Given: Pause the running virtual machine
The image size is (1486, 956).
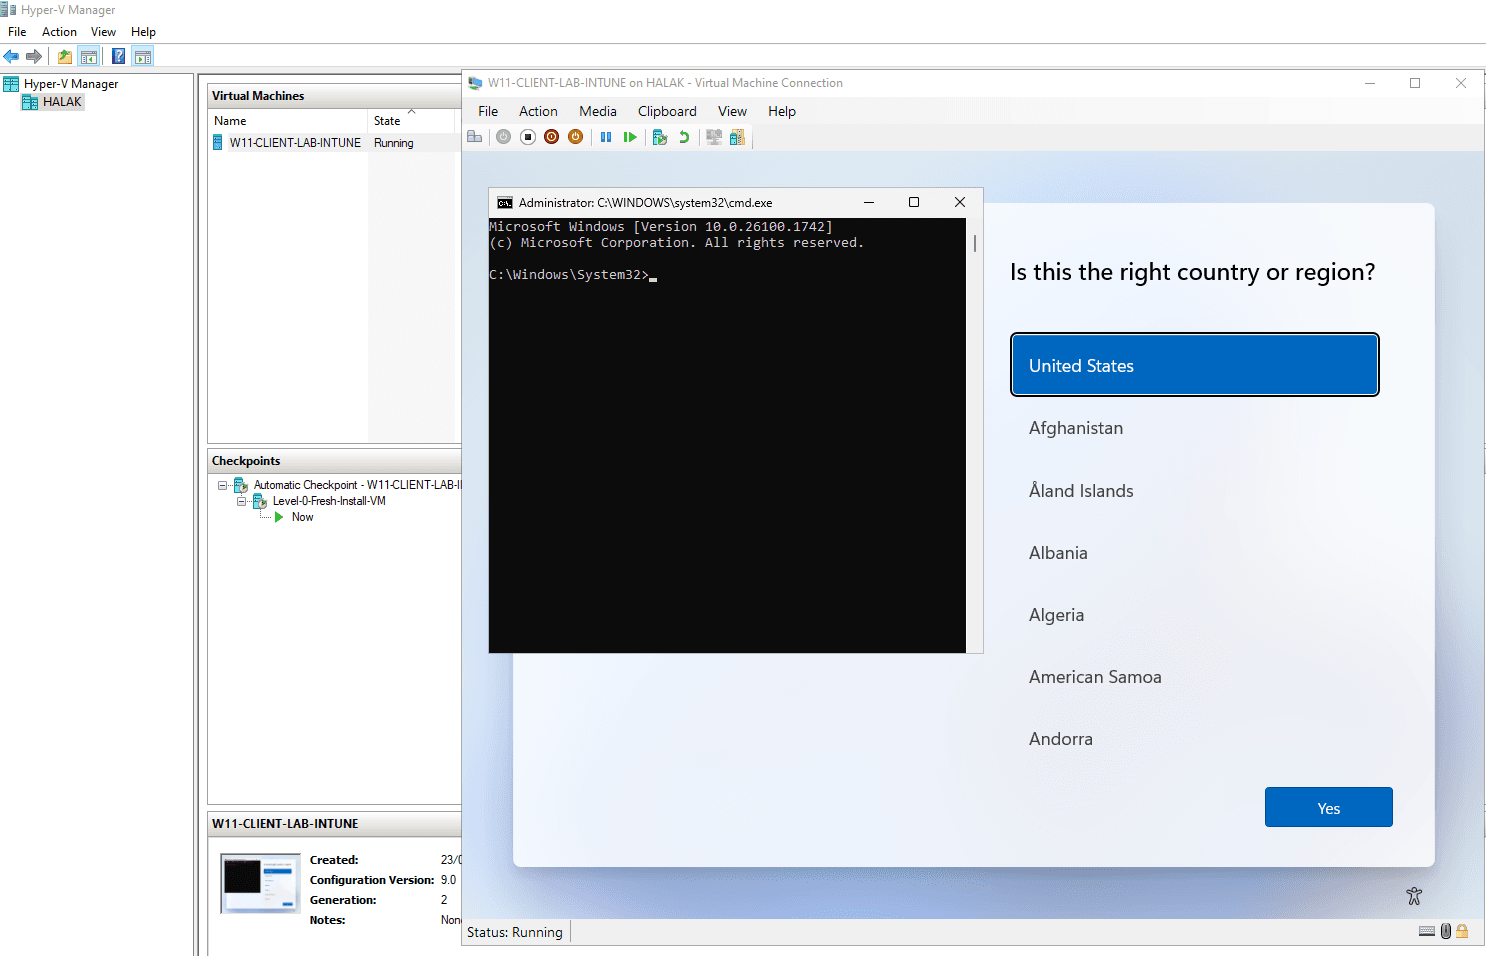Looking at the screenshot, I should coord(606,137).
